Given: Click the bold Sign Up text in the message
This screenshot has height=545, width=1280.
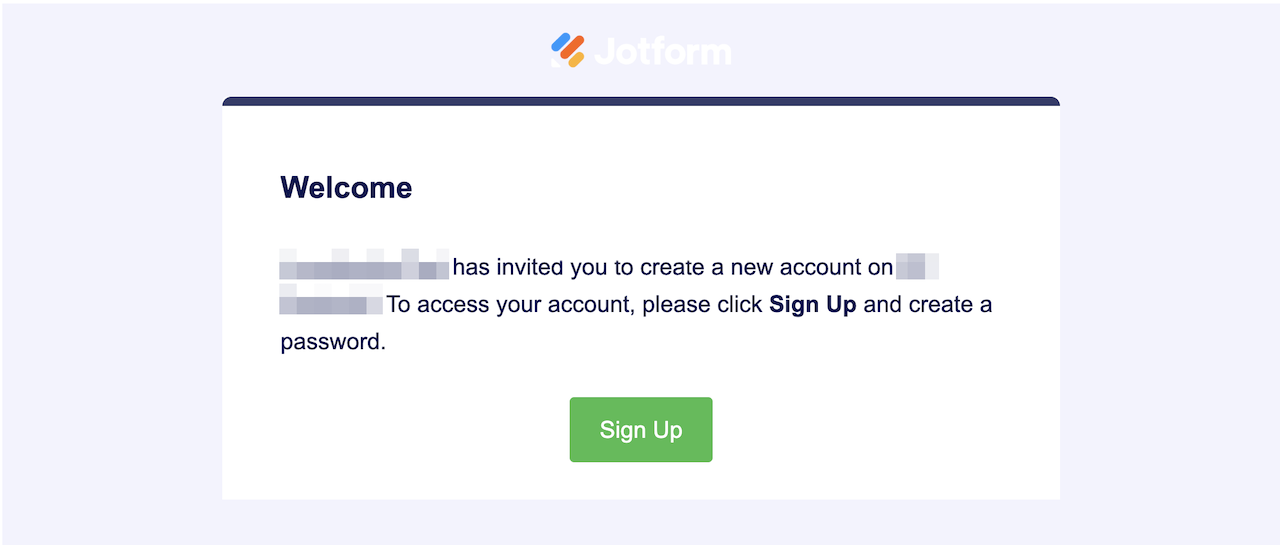Looking at the screenshot, I should [x=812, y=304].
